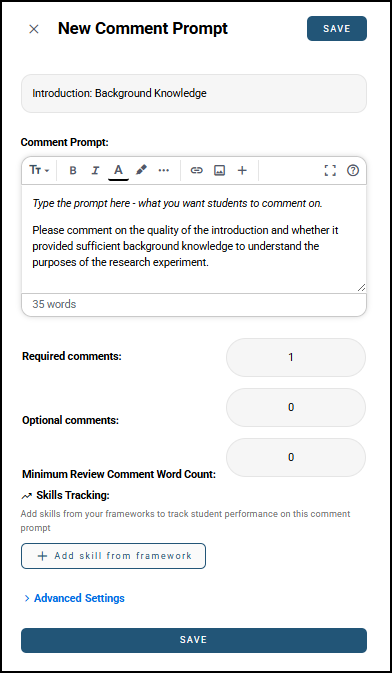Click the bottom SAVE button
392x673 pixels.
(194, 640)
